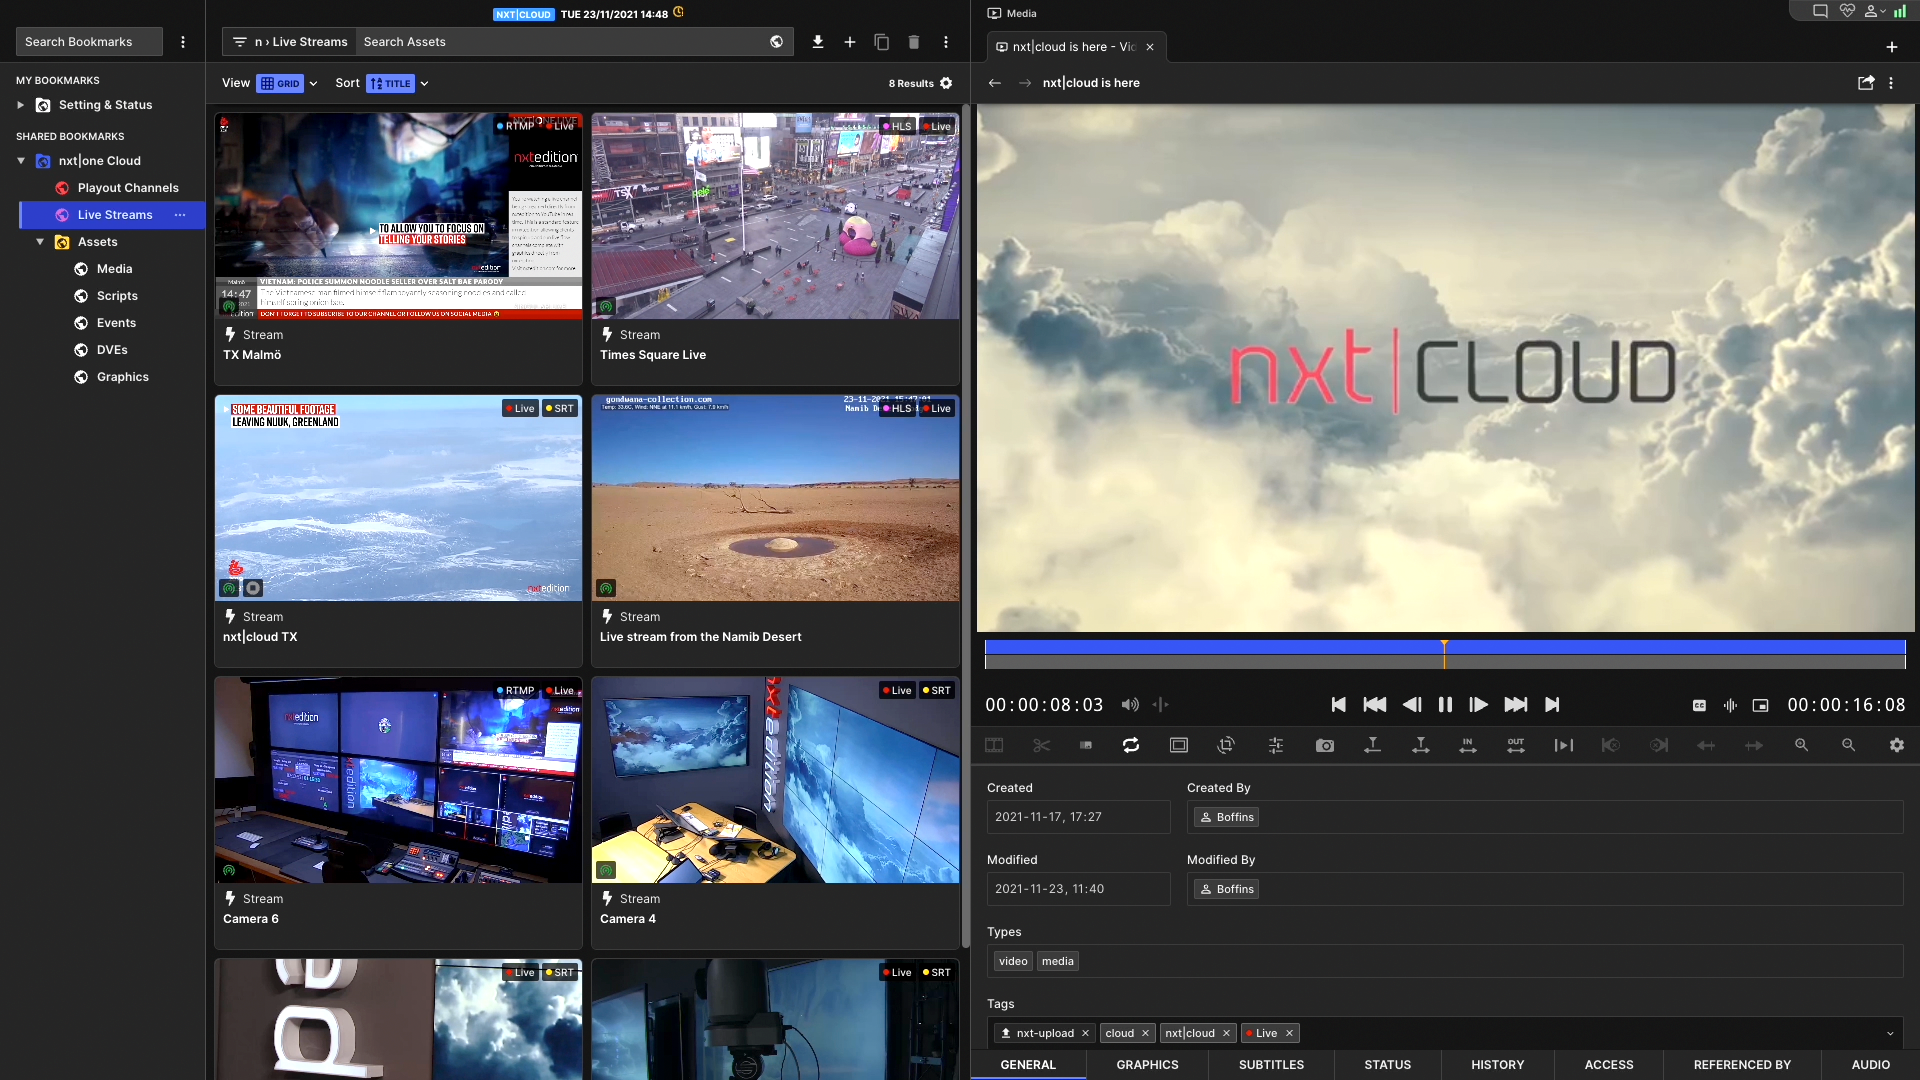
Task: Set the IN point marker
Action: pyautogui.click(x=1468, y=745)
